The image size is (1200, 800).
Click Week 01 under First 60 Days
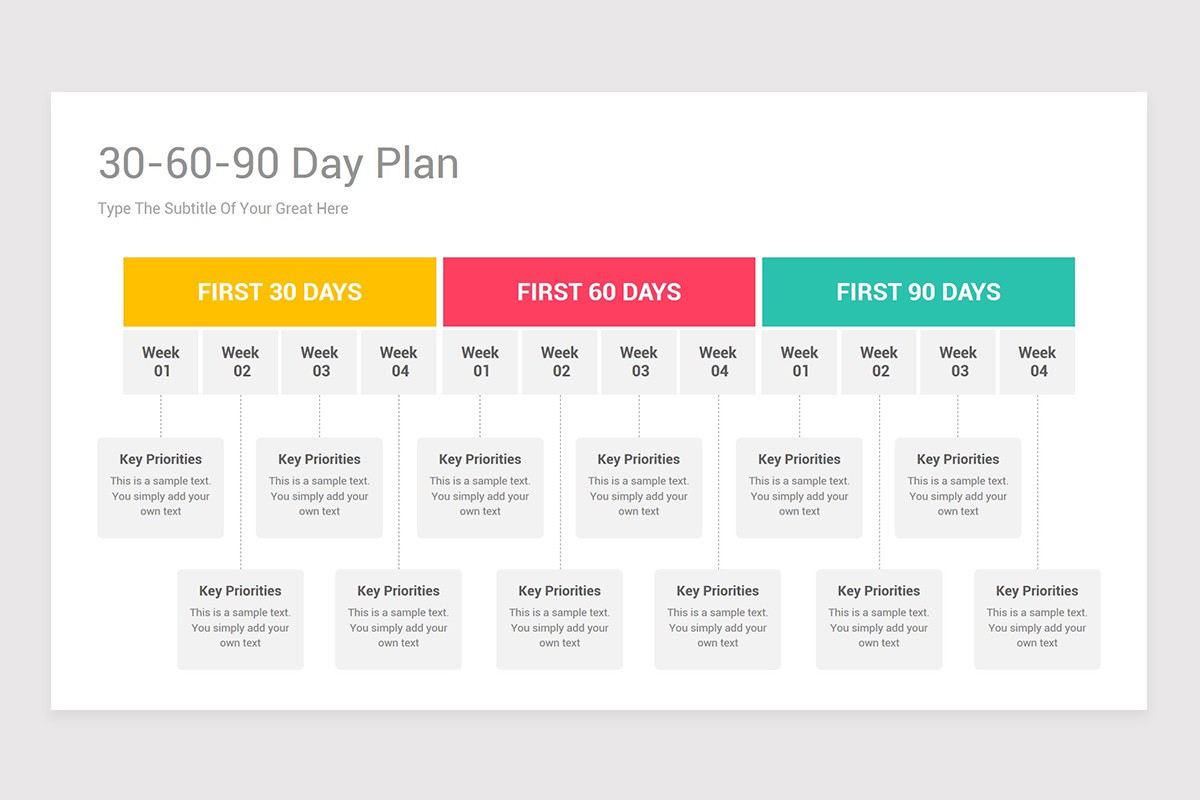pos(480,362)
